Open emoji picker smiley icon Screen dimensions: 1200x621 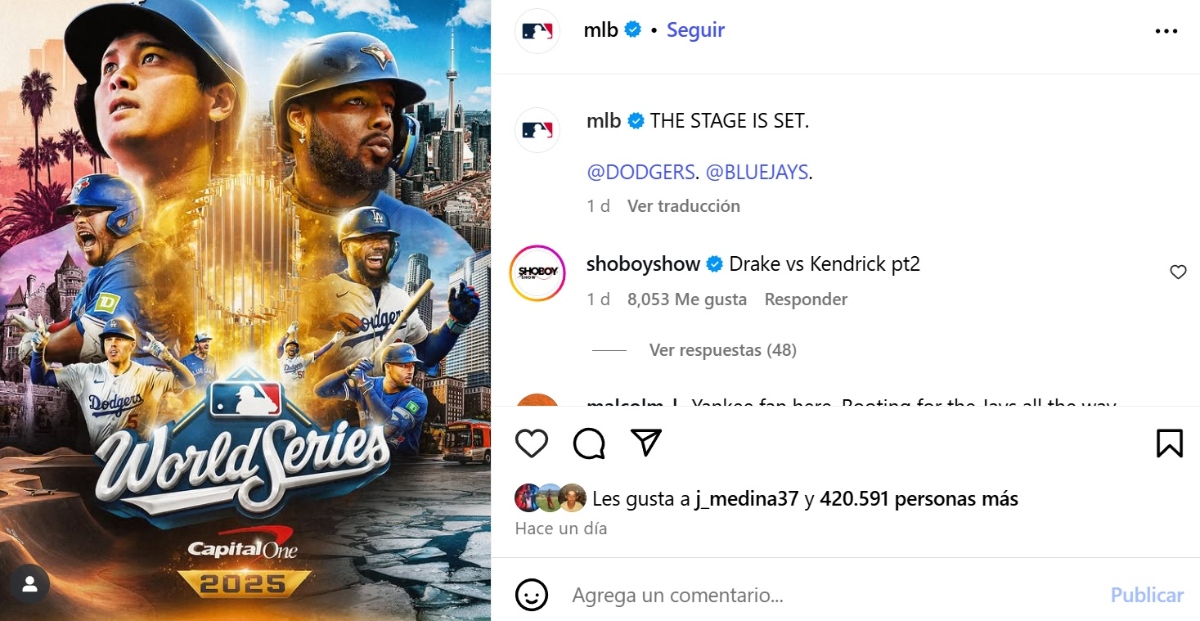532,595
